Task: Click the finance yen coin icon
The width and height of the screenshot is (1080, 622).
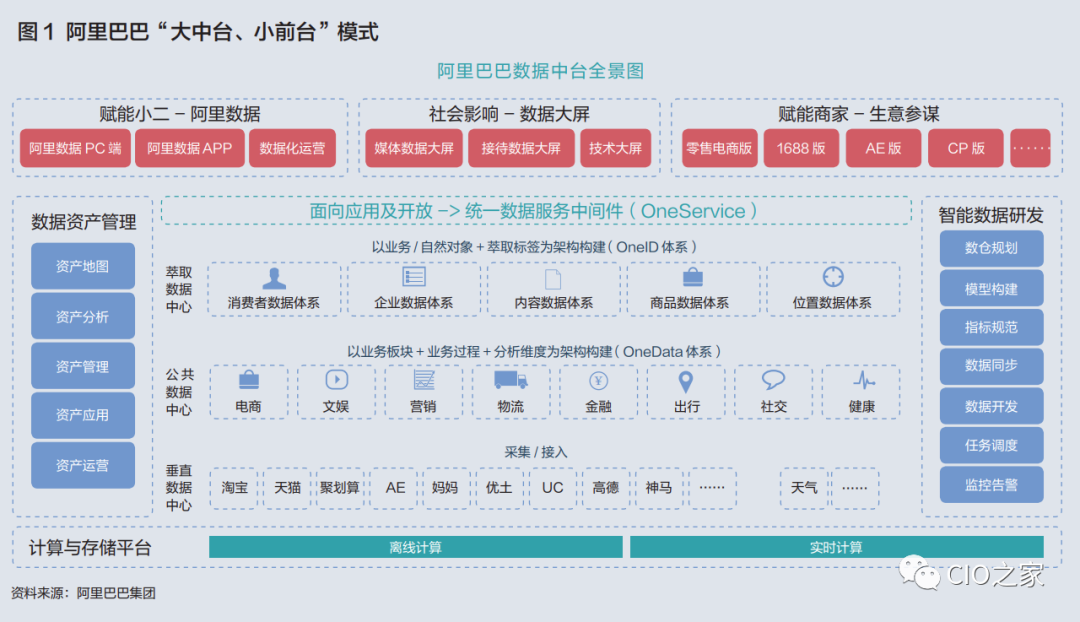Action: click(598, 380)
